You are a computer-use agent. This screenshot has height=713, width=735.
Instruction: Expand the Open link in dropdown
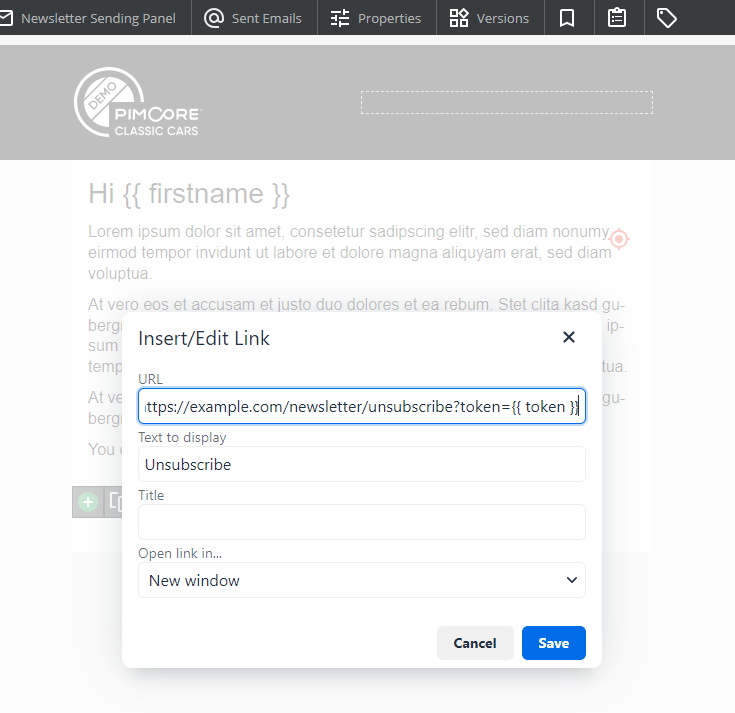(361, 580)
